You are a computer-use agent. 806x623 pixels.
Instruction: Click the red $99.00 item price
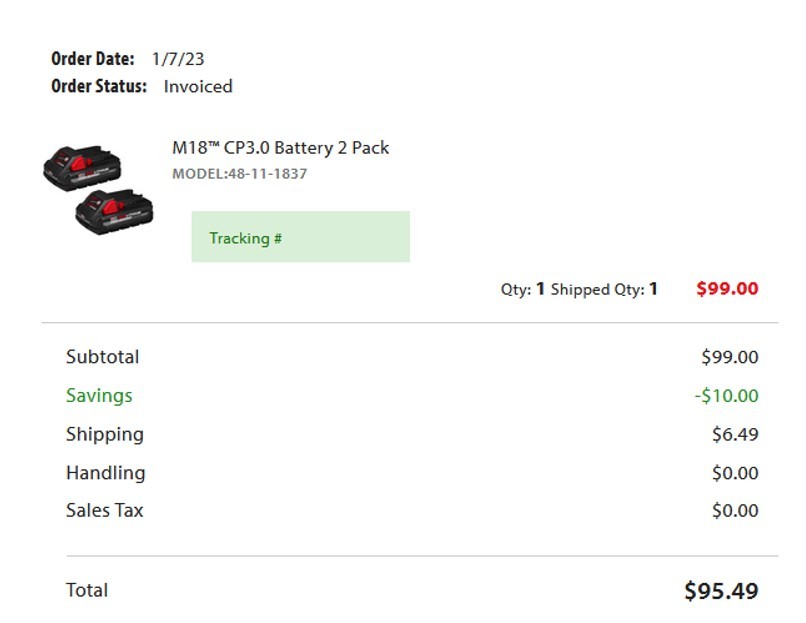pos(727,289)
